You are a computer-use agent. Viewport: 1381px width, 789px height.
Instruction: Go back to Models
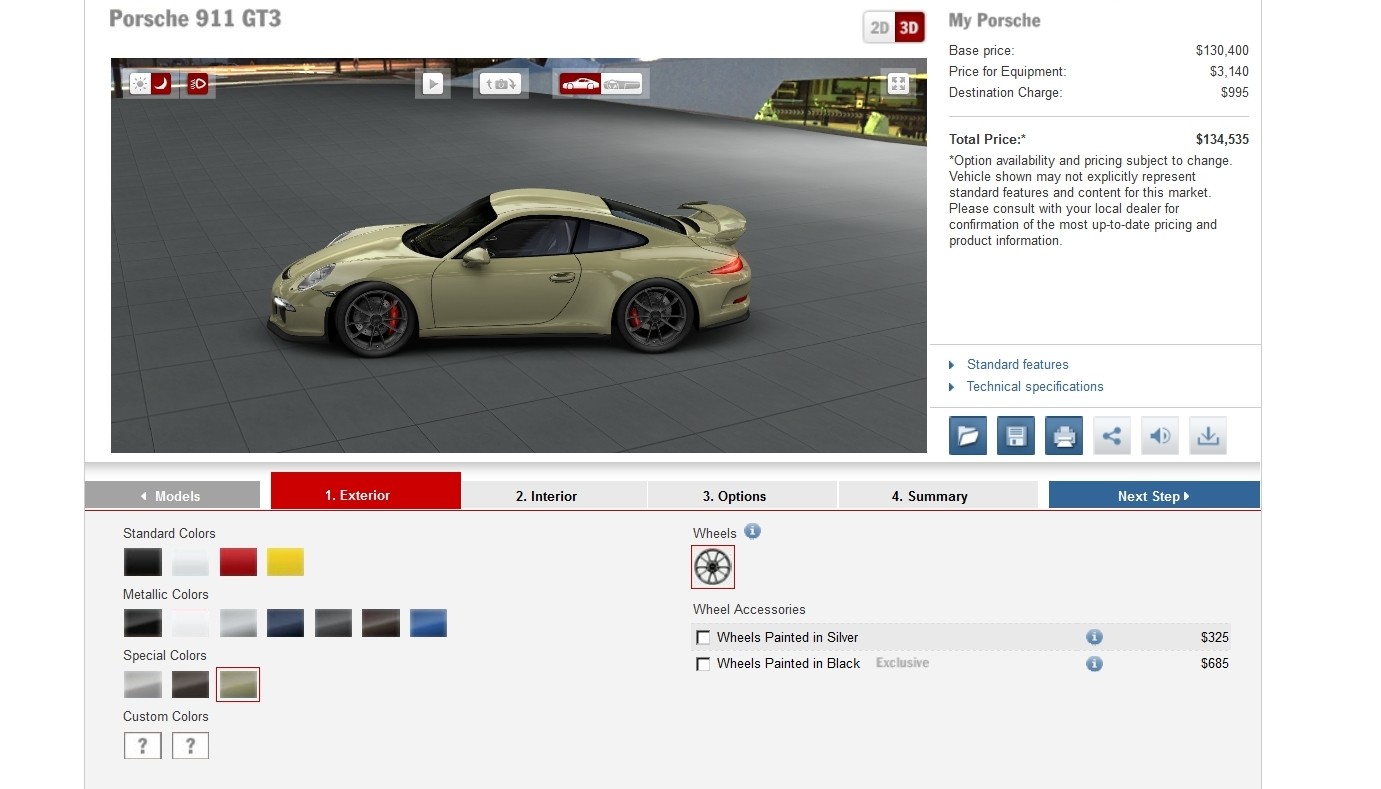click(x=172, y=495)
